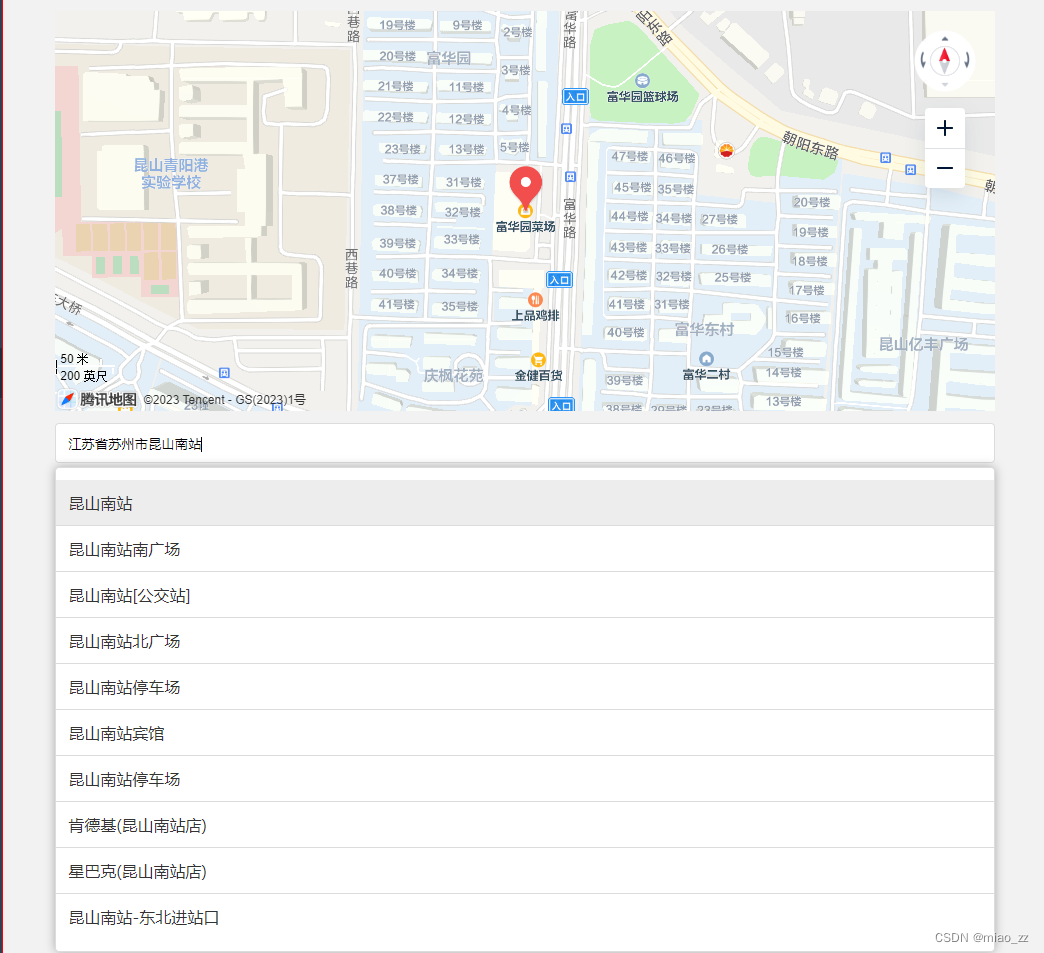Rotate map counterclockwise with left compass arrow
The image size is (1044, 953).
(923, 61)
